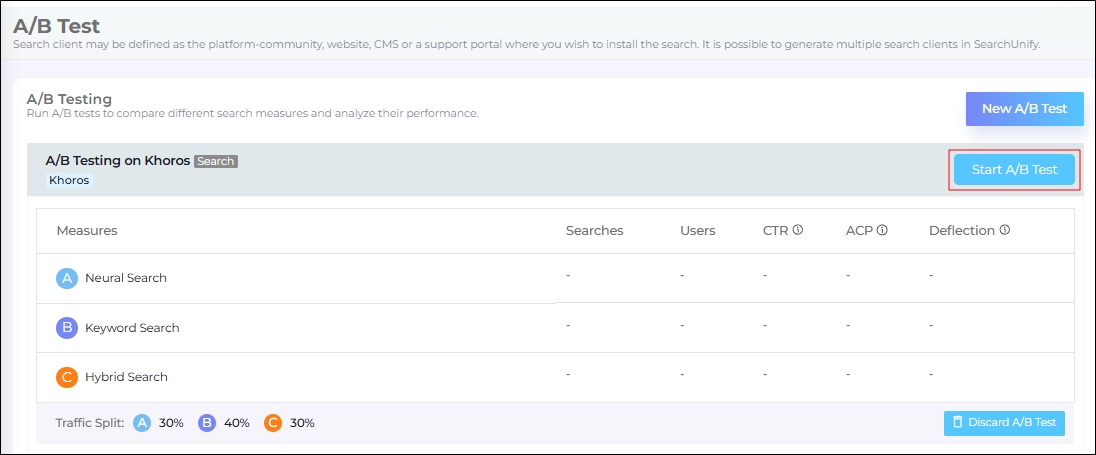Click the Khoros tag label

coord(69,181)
